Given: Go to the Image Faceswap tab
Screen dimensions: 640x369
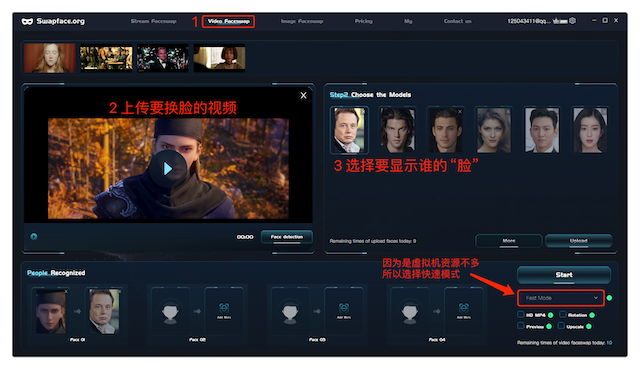Looking at the screenshot, I should coord(302,21).
